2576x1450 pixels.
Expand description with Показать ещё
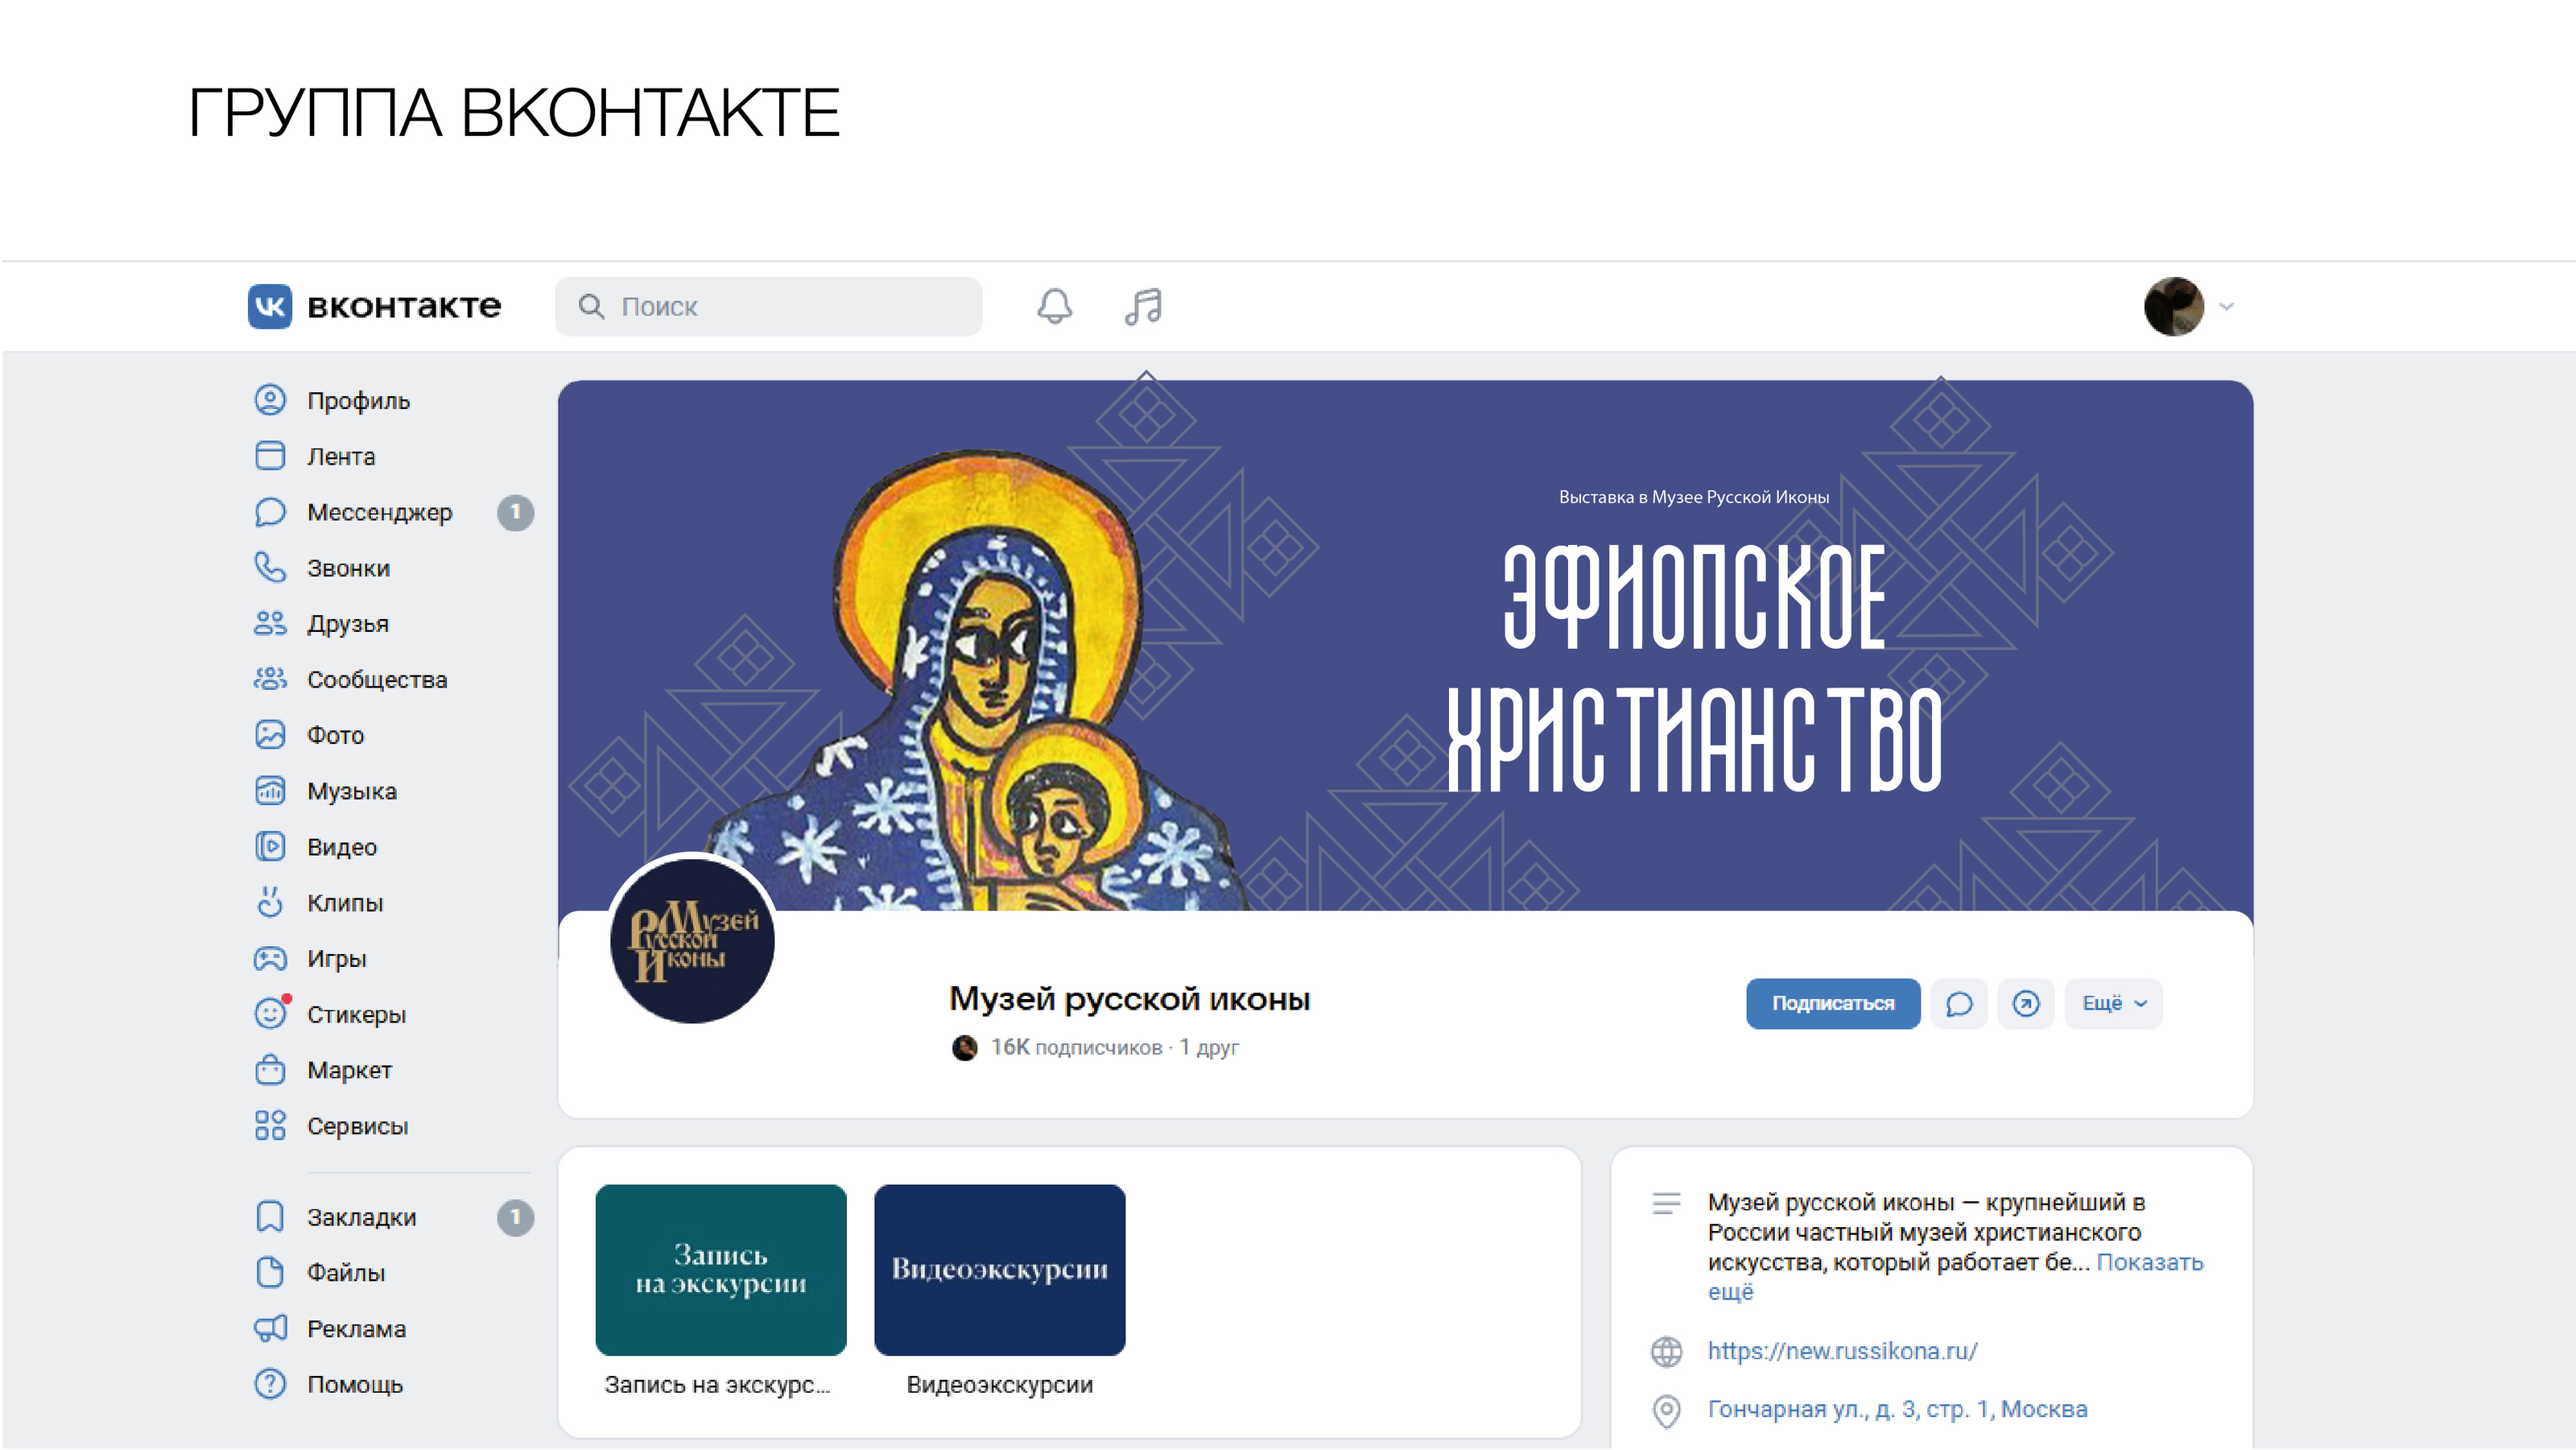pos(1955,1277)
